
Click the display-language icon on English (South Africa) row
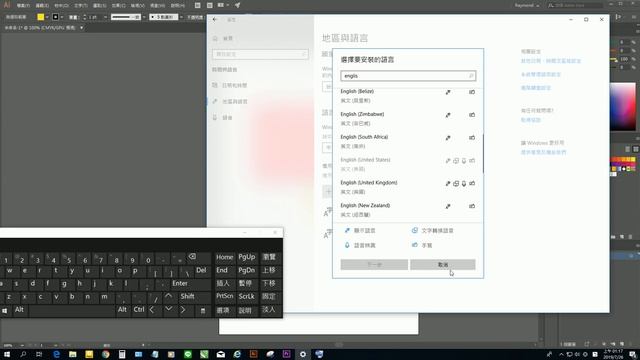coord(448,138)
